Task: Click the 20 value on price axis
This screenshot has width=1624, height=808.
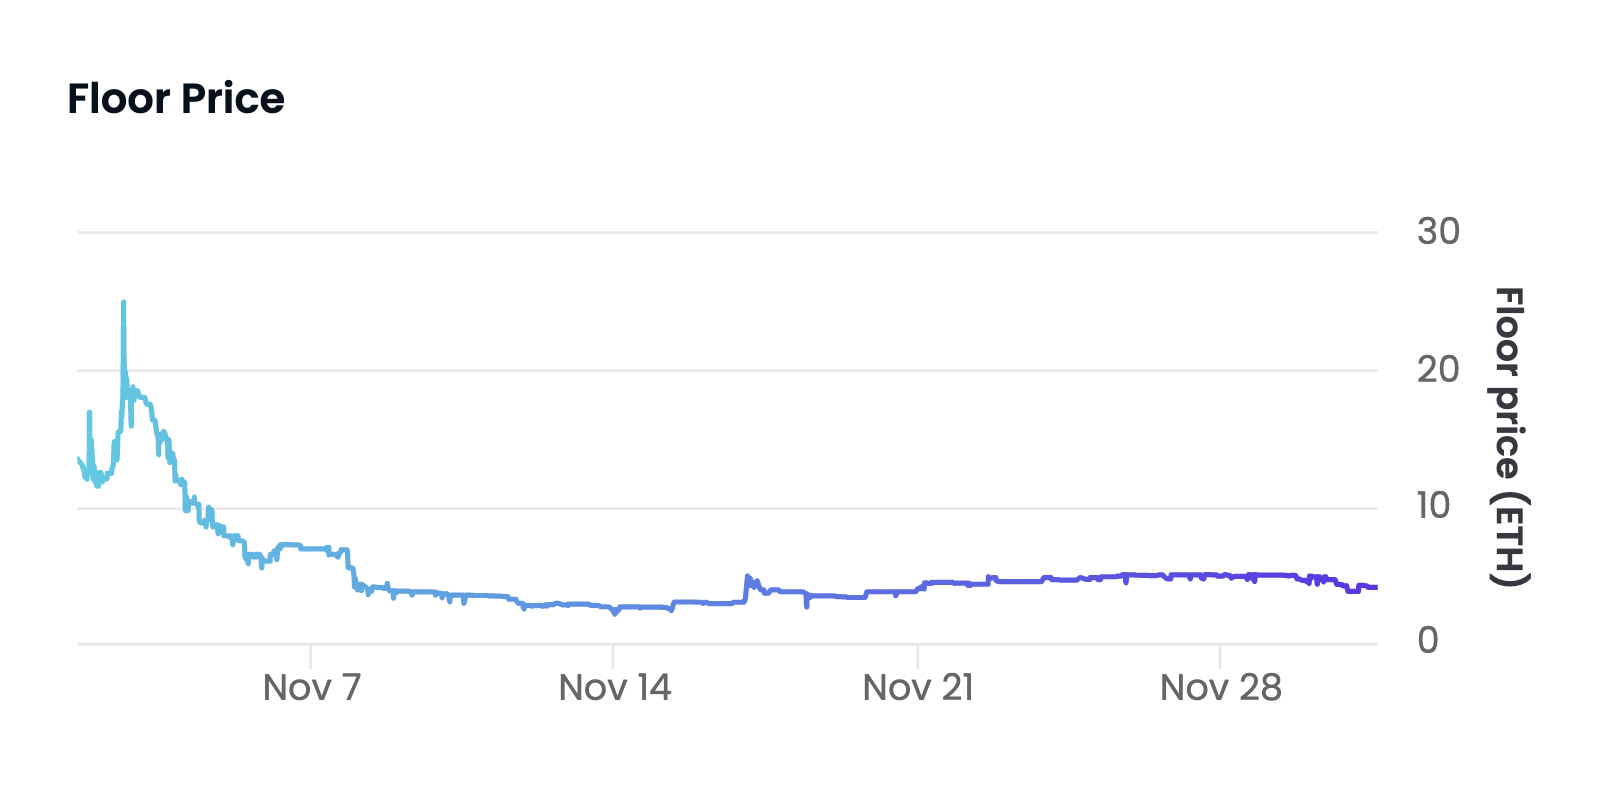Action: [x=1438, y=370]
